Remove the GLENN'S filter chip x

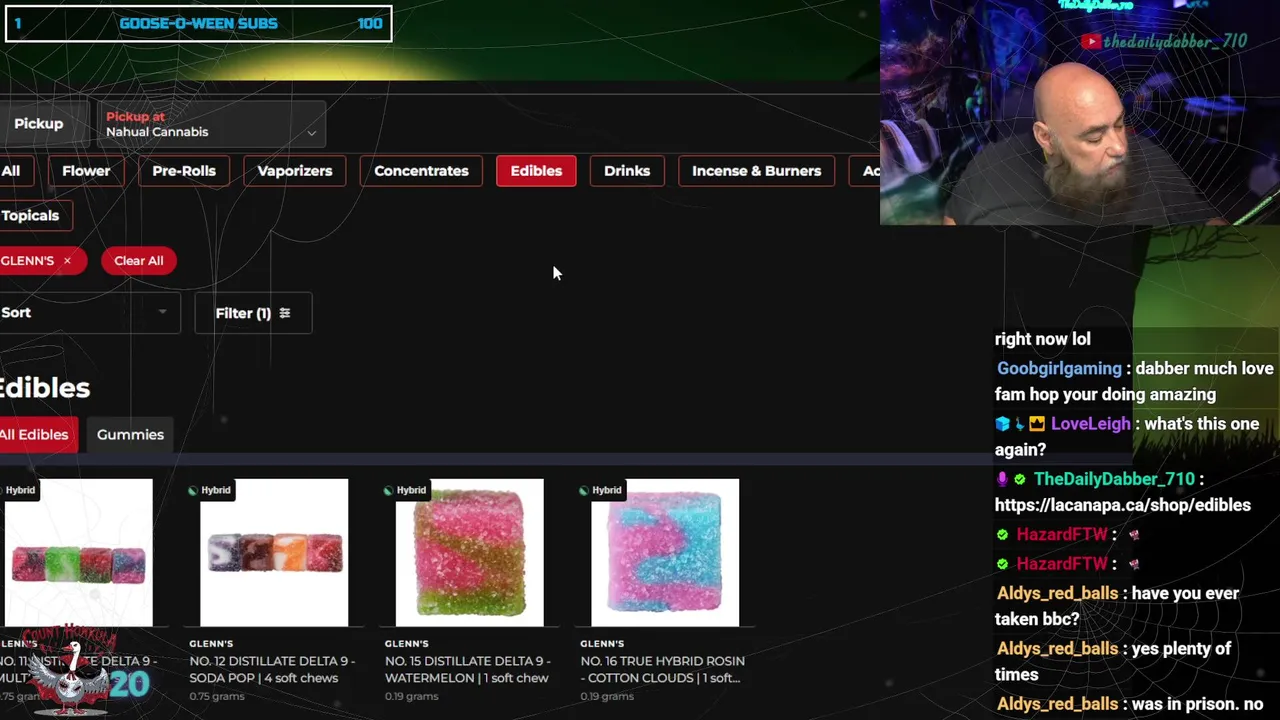67,261
